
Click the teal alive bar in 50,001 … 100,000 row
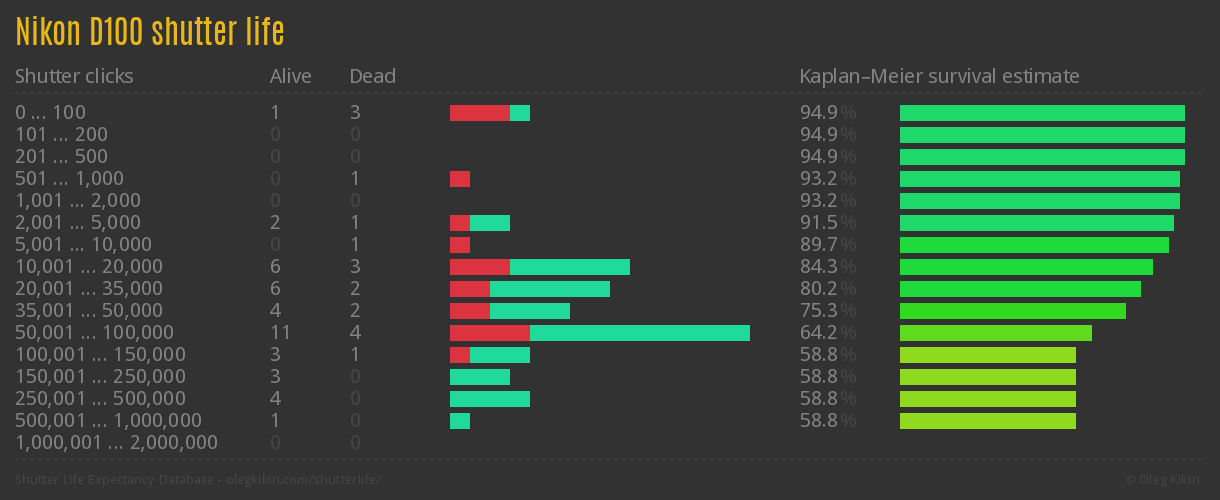click(x=639, y=333)
